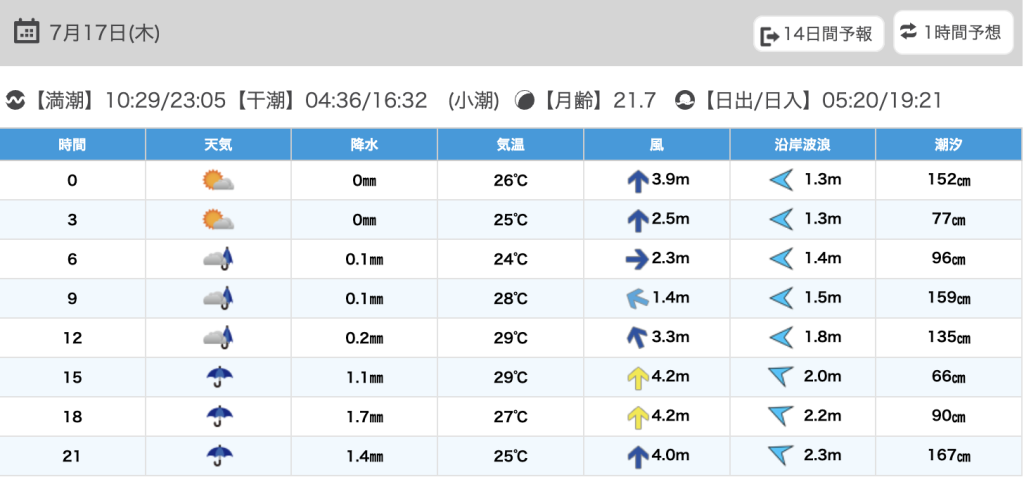The height and width of the screenshot is (477, 1024).
Task: Select the 潮汐 column header
Action: click(x=949, y=145)
